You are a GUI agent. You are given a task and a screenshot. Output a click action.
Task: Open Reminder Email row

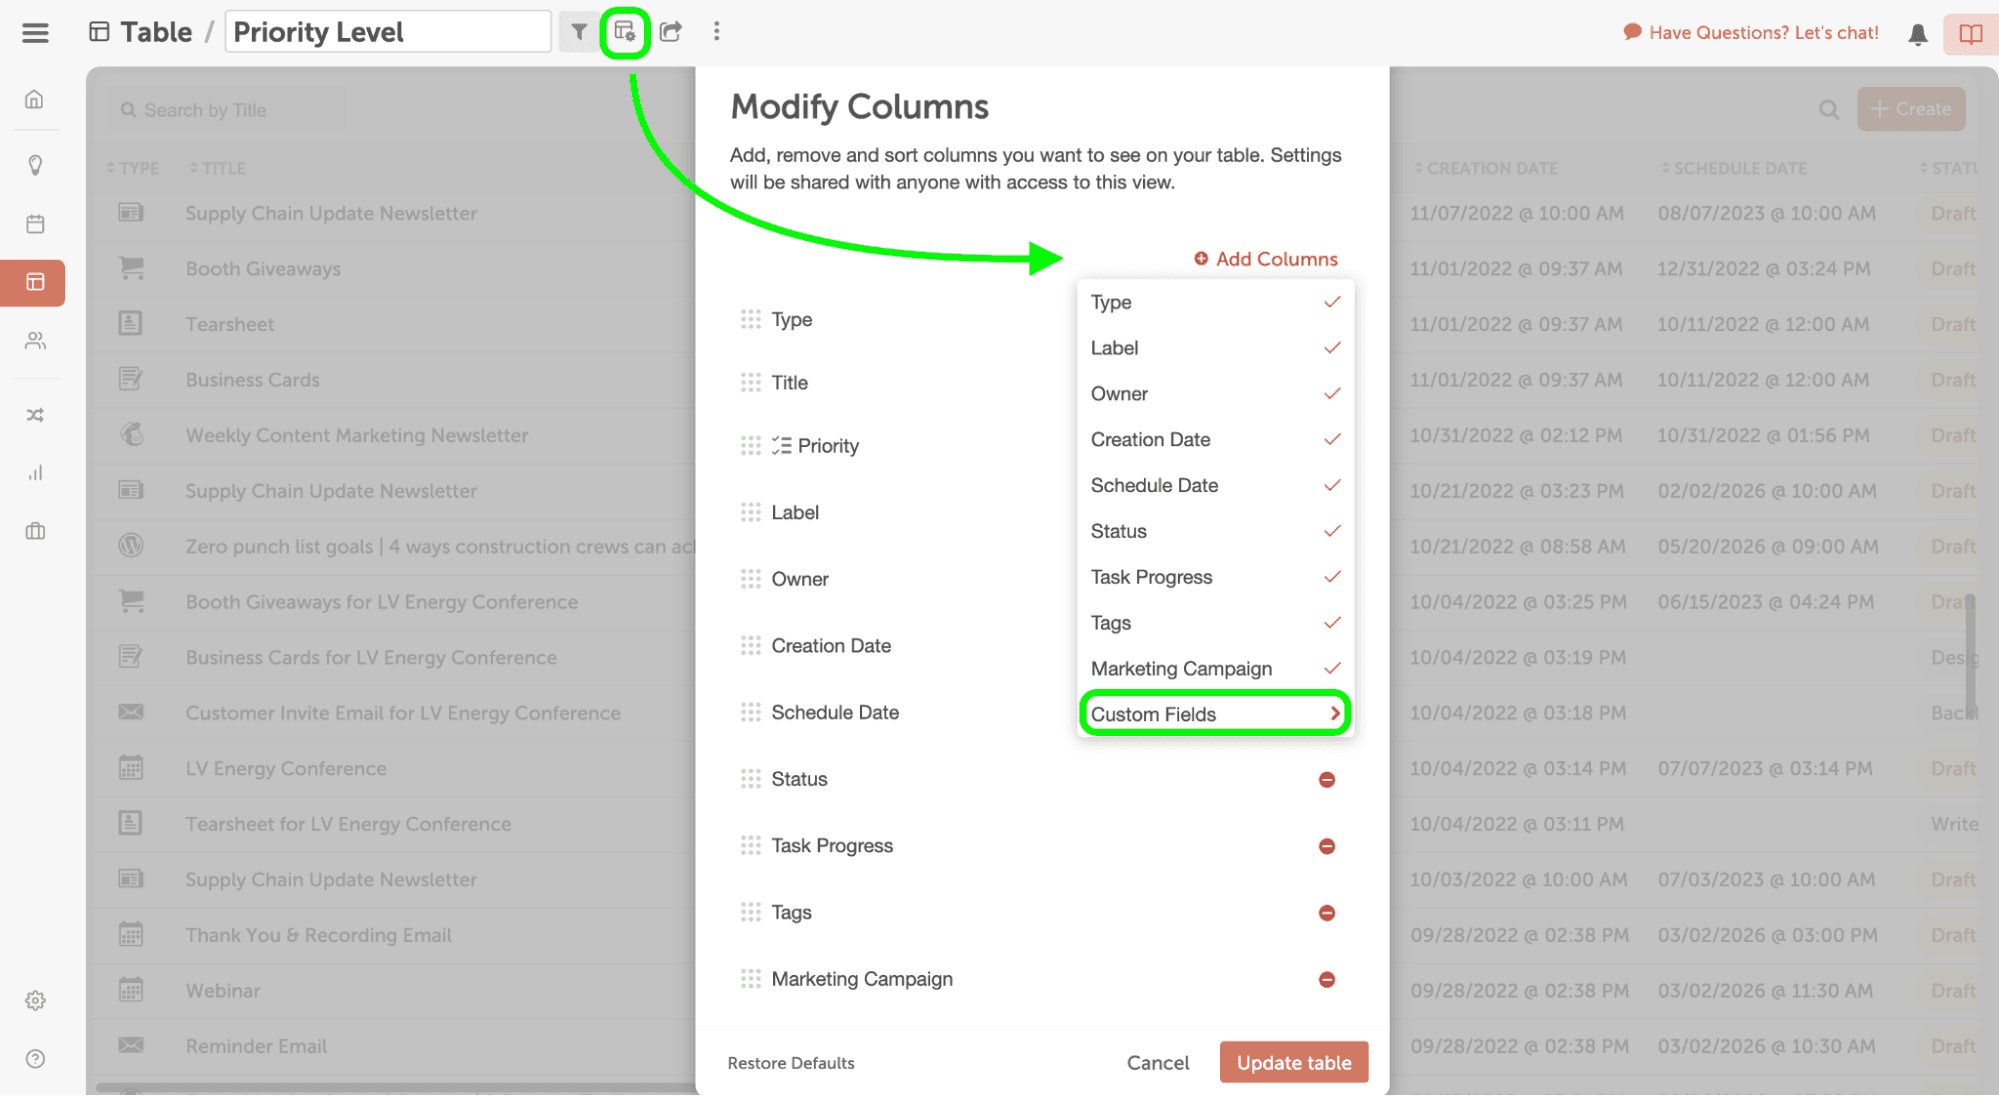(x=256, y=1046)
